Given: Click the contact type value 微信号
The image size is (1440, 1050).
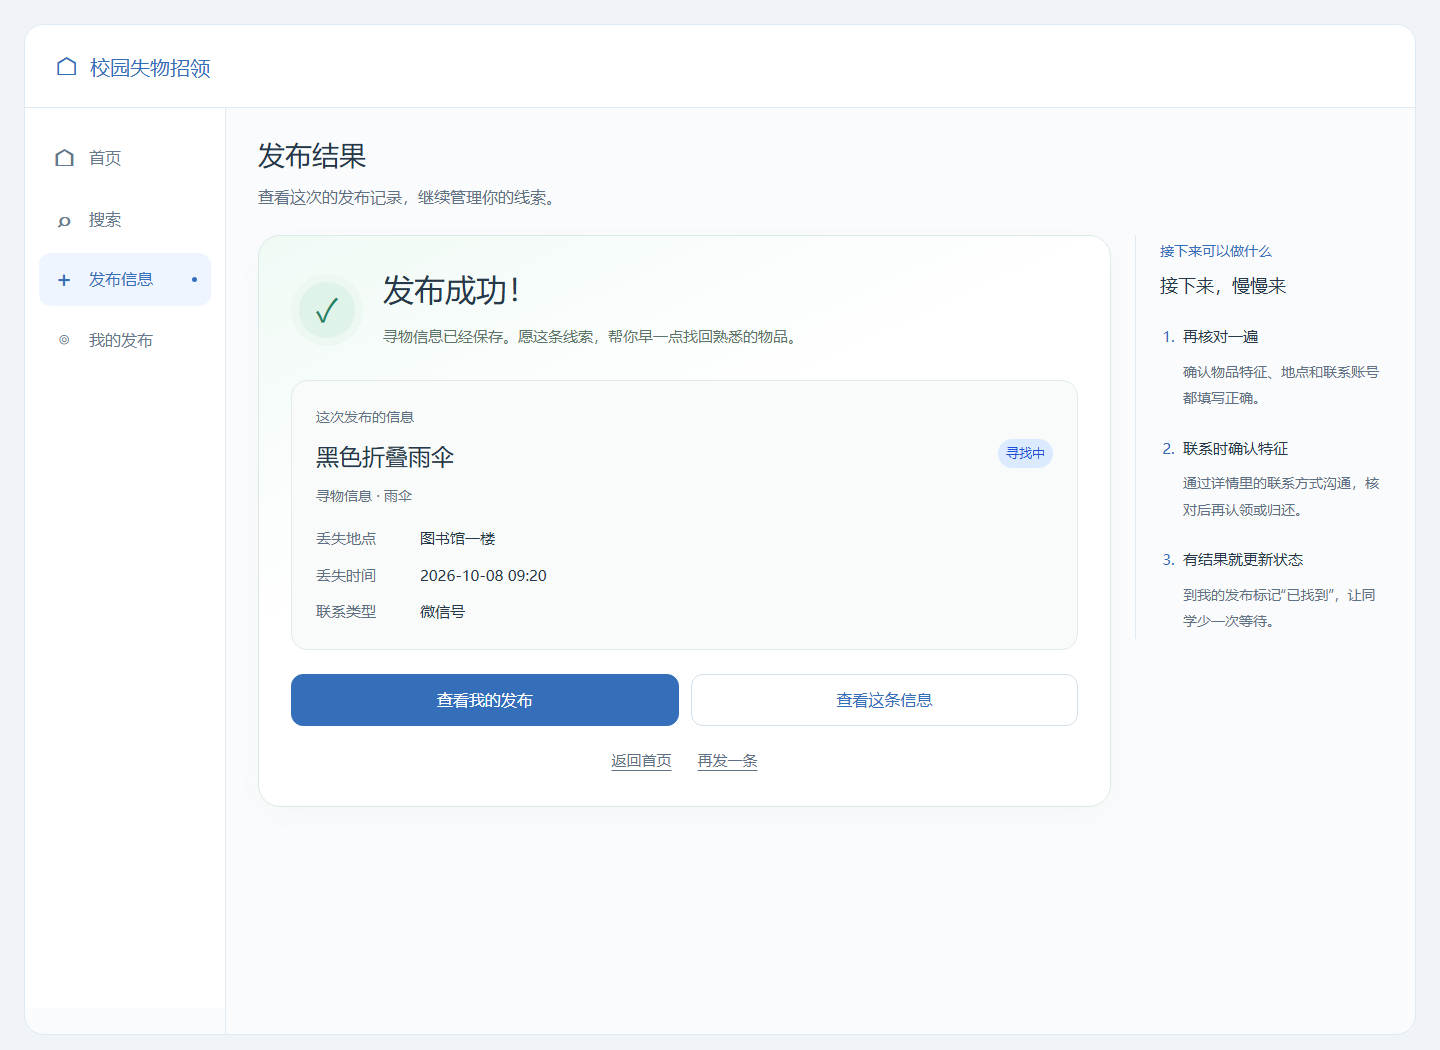Looking at the screenshot, I should [442, 612].
